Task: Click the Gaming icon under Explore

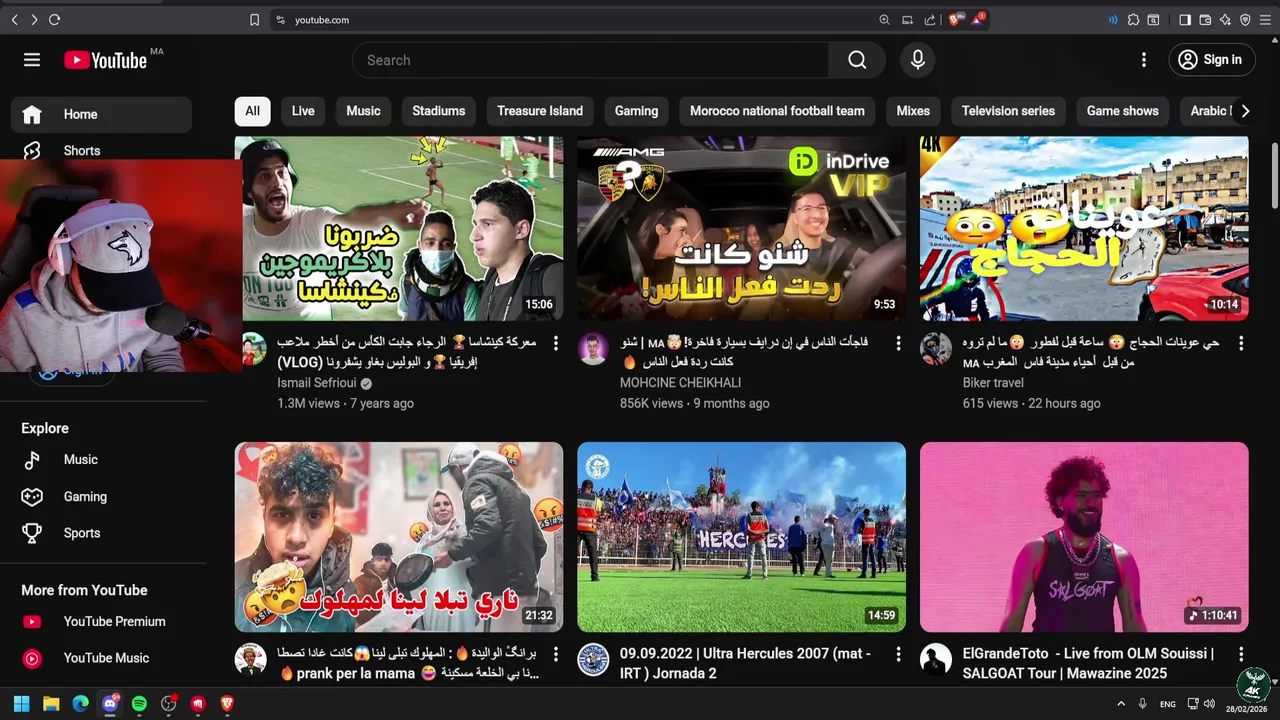Action: (32, 497)
